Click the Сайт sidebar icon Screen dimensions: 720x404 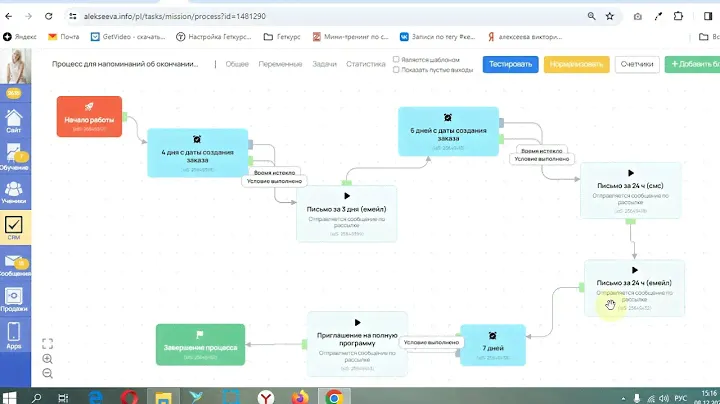pyautogui.click(x=15, y=118)
